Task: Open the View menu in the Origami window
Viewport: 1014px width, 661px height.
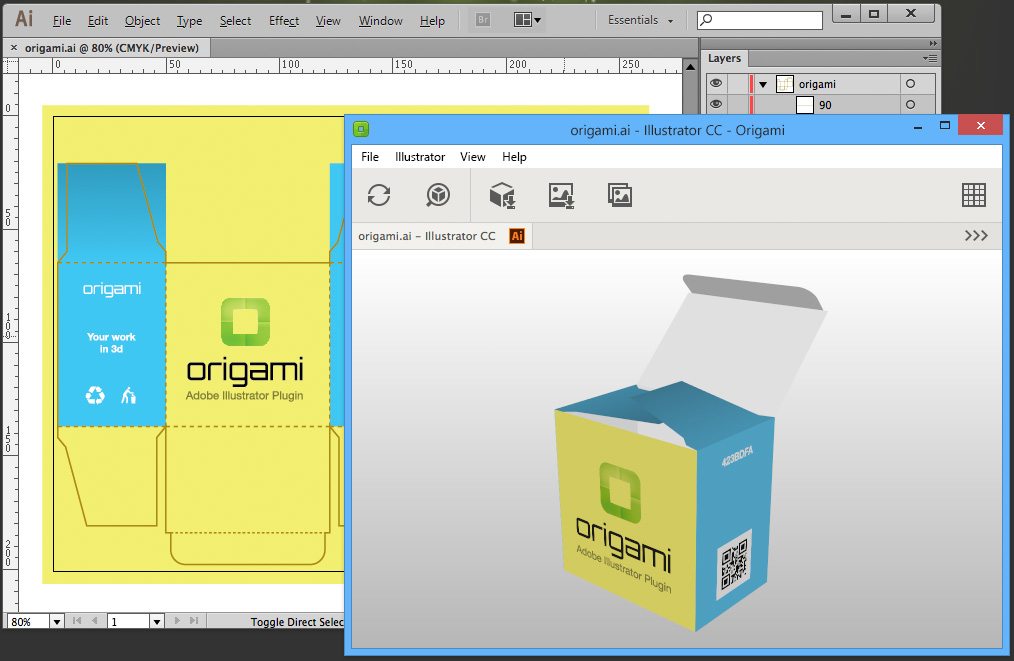Action: (x=473, y=157)
